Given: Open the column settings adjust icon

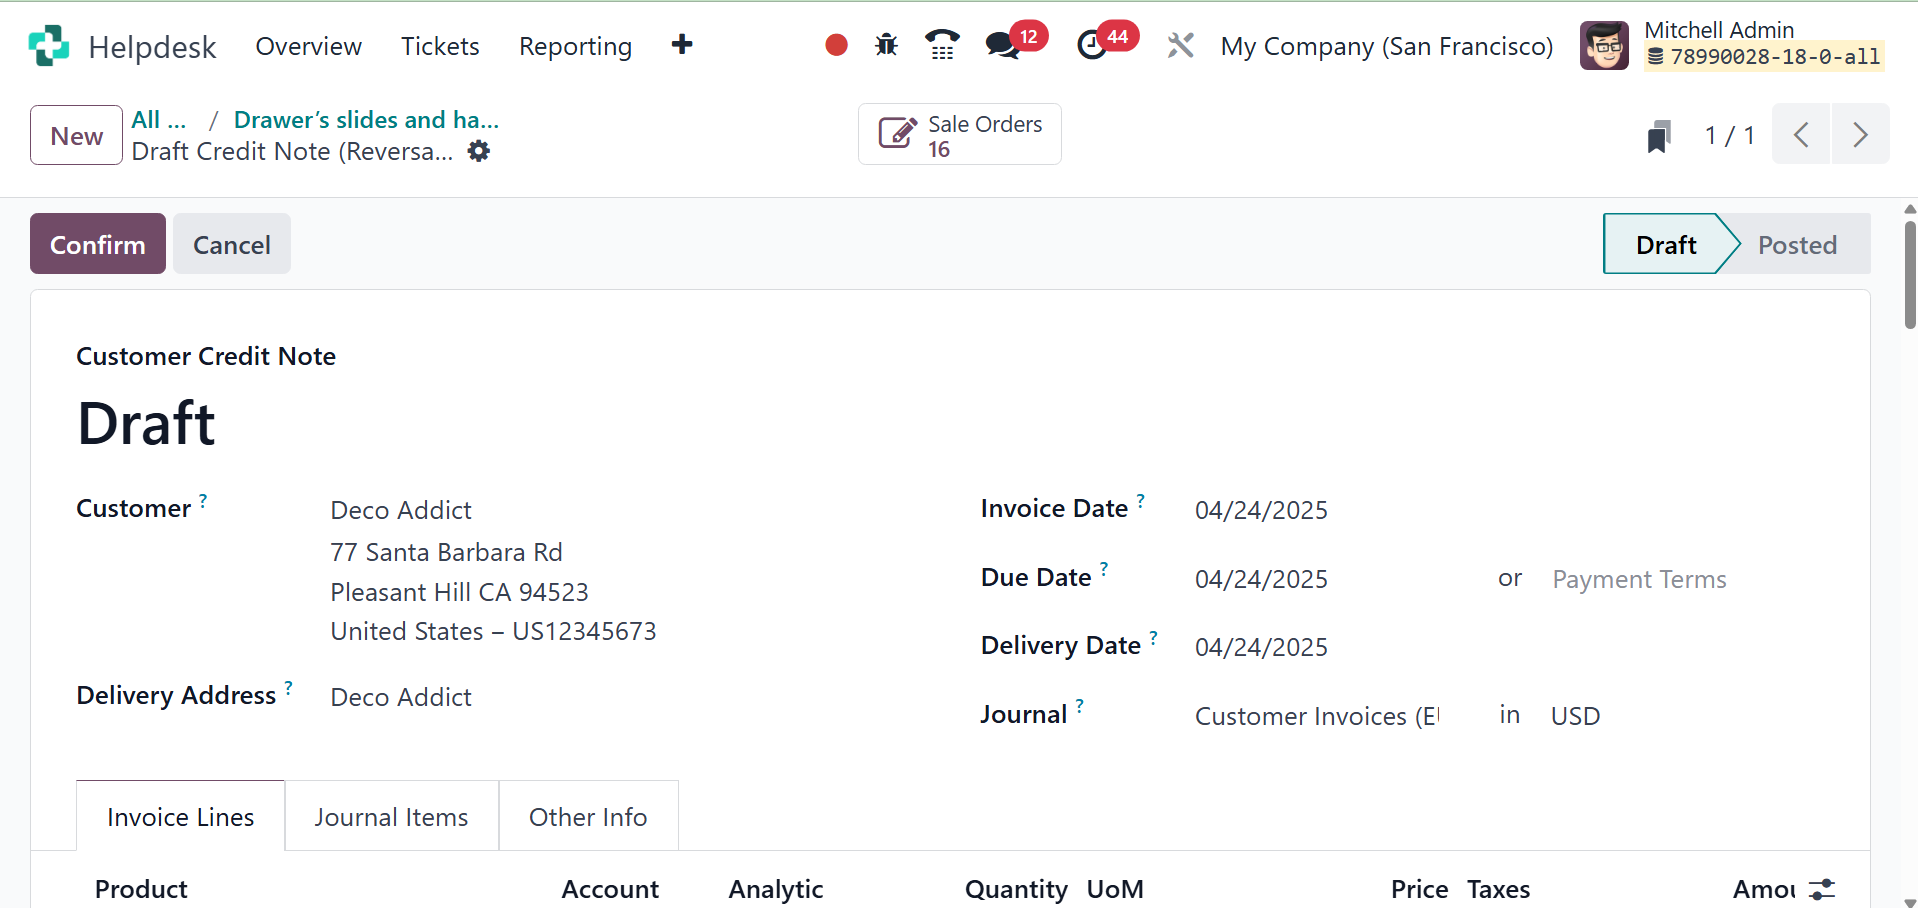Looking at the screenshot, I should (x=1822, y=889).
